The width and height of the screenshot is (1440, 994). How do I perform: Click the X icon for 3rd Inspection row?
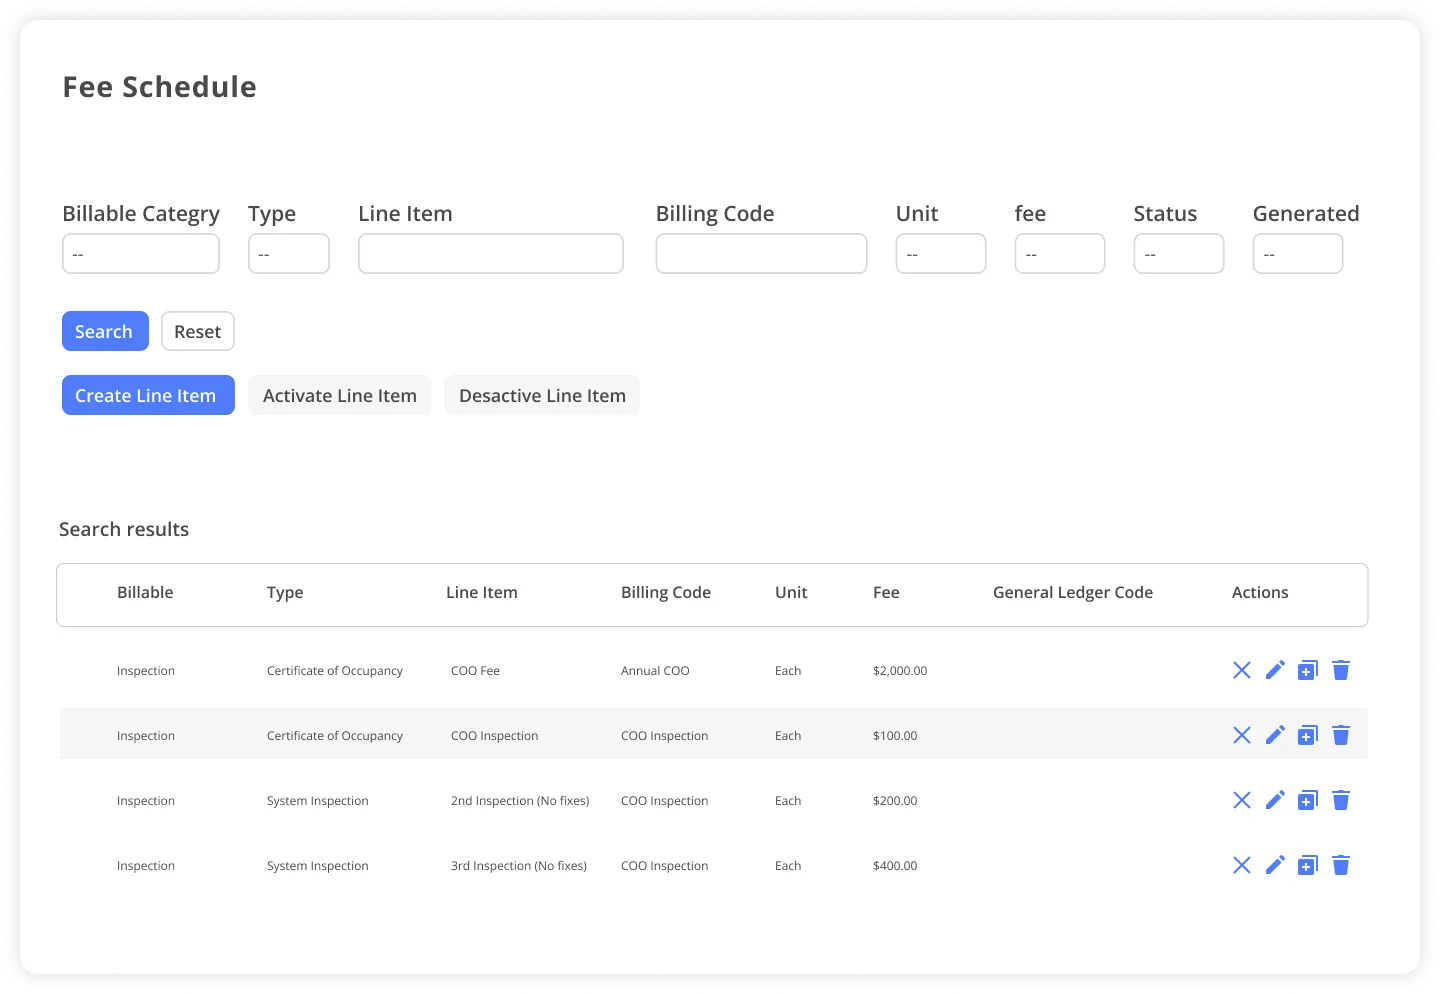pyautogui.click(x=1242, y=865)
